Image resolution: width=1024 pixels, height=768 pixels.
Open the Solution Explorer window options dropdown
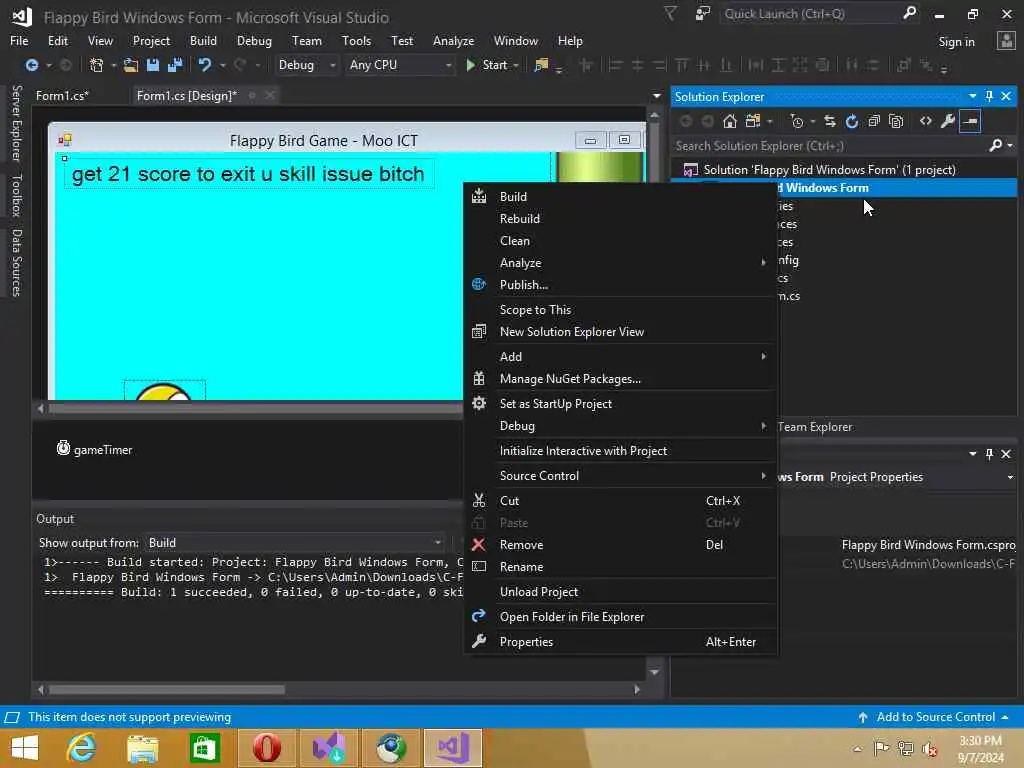972,96
